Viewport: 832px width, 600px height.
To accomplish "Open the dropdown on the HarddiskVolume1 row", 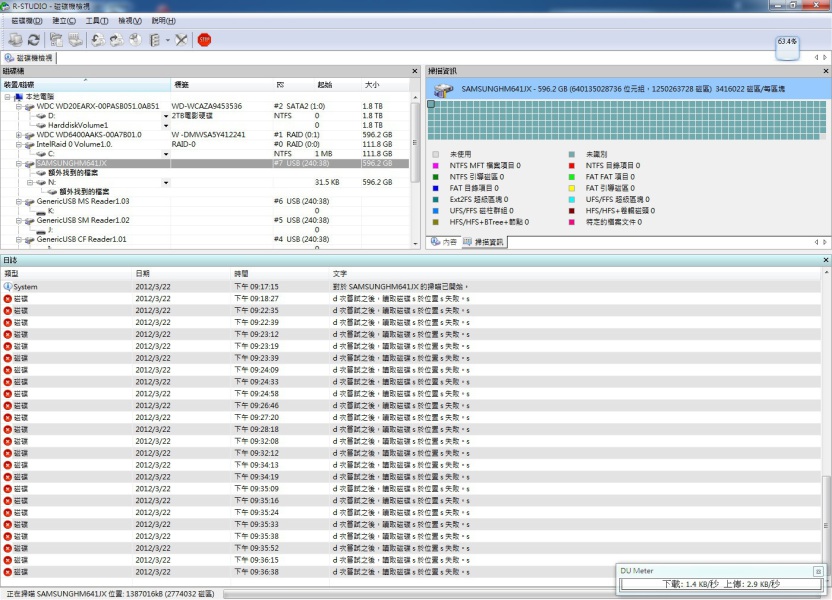I will coord(166,126).
